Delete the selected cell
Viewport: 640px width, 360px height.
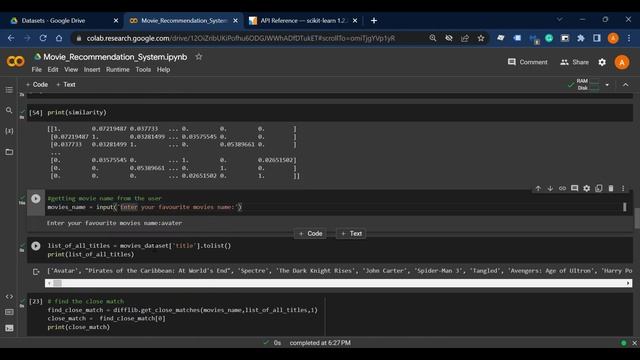(x=611, y=188)
